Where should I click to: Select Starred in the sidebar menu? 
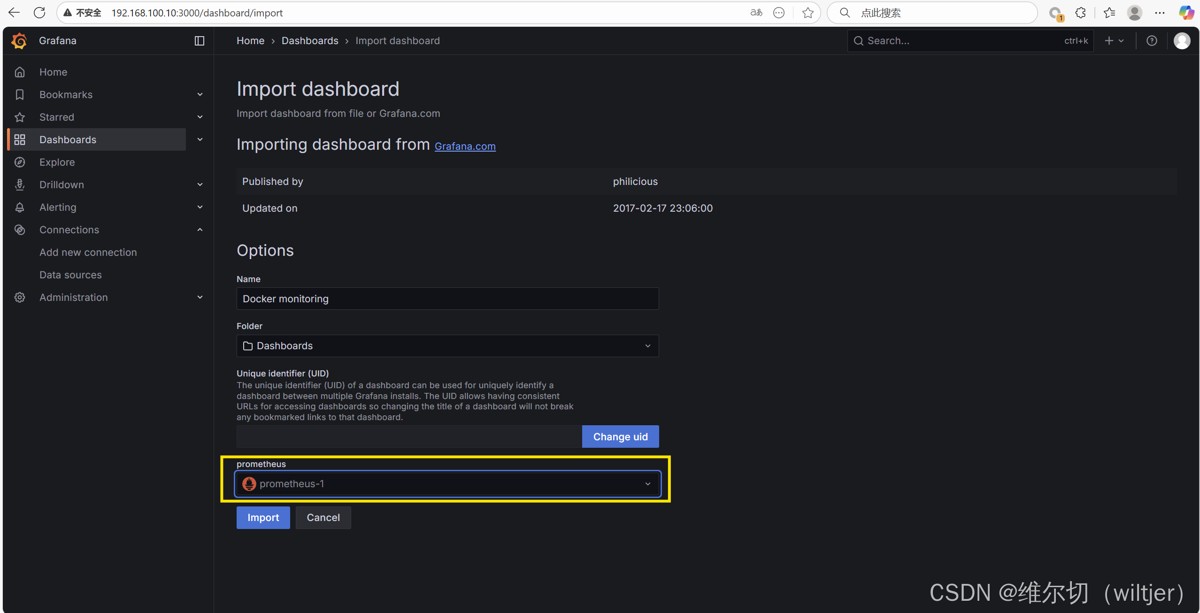tap(57, 117)
